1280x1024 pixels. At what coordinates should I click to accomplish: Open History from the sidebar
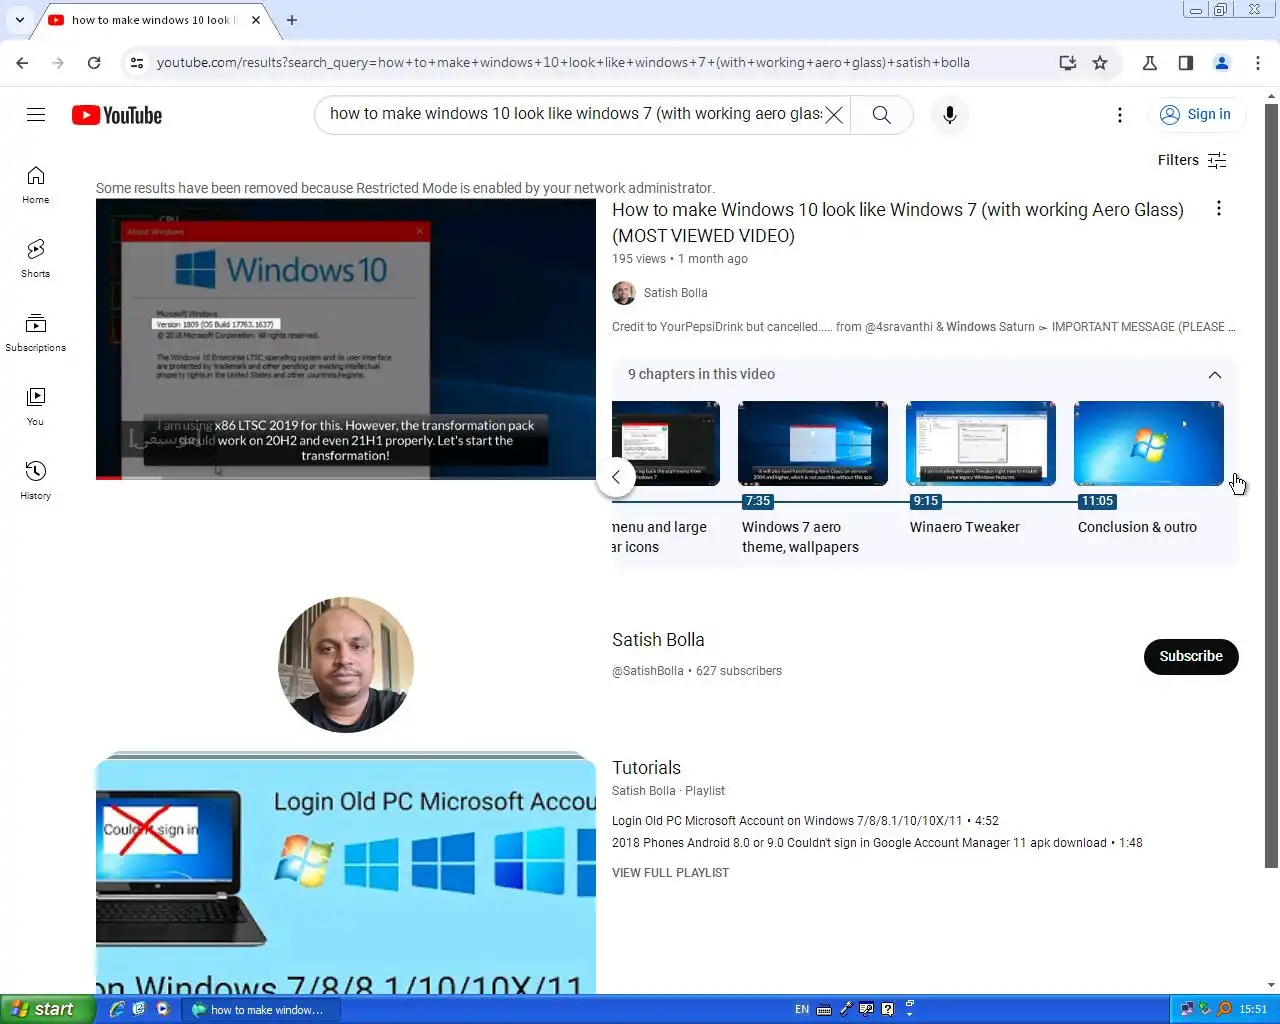[x=36, y=481]
